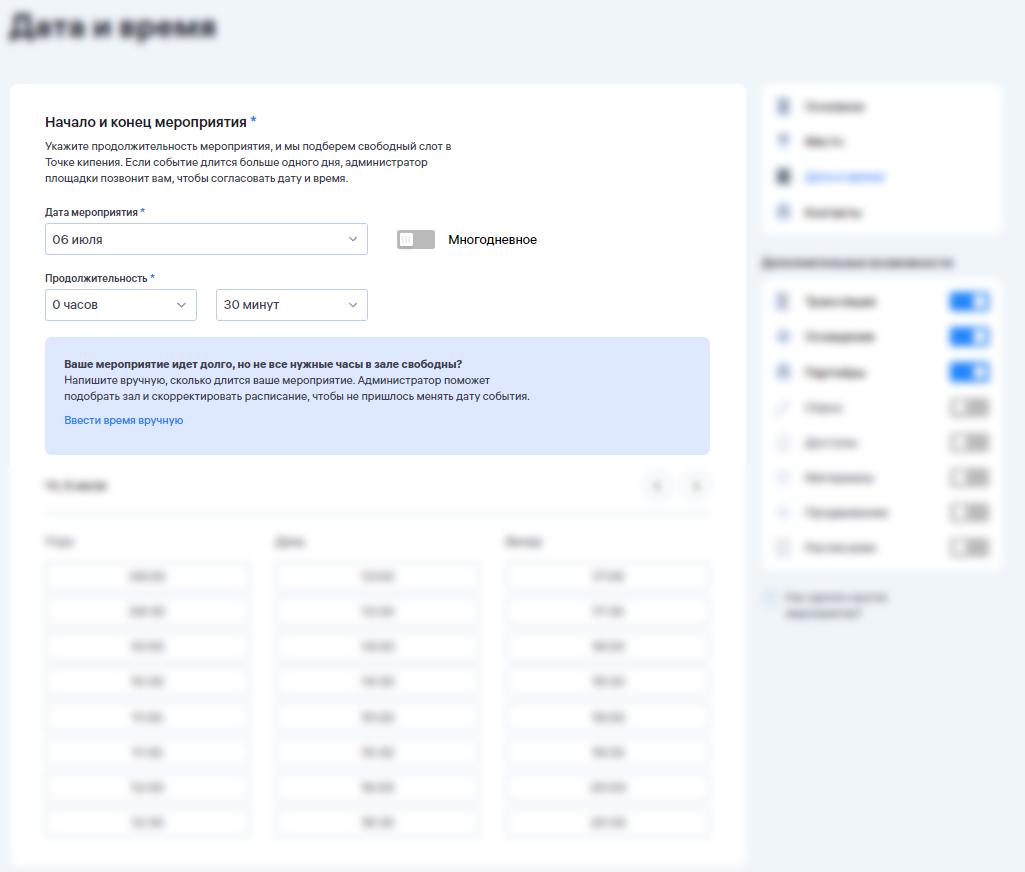
Task: Open the Контакты step in sidebar
Action: coord(833,212)
